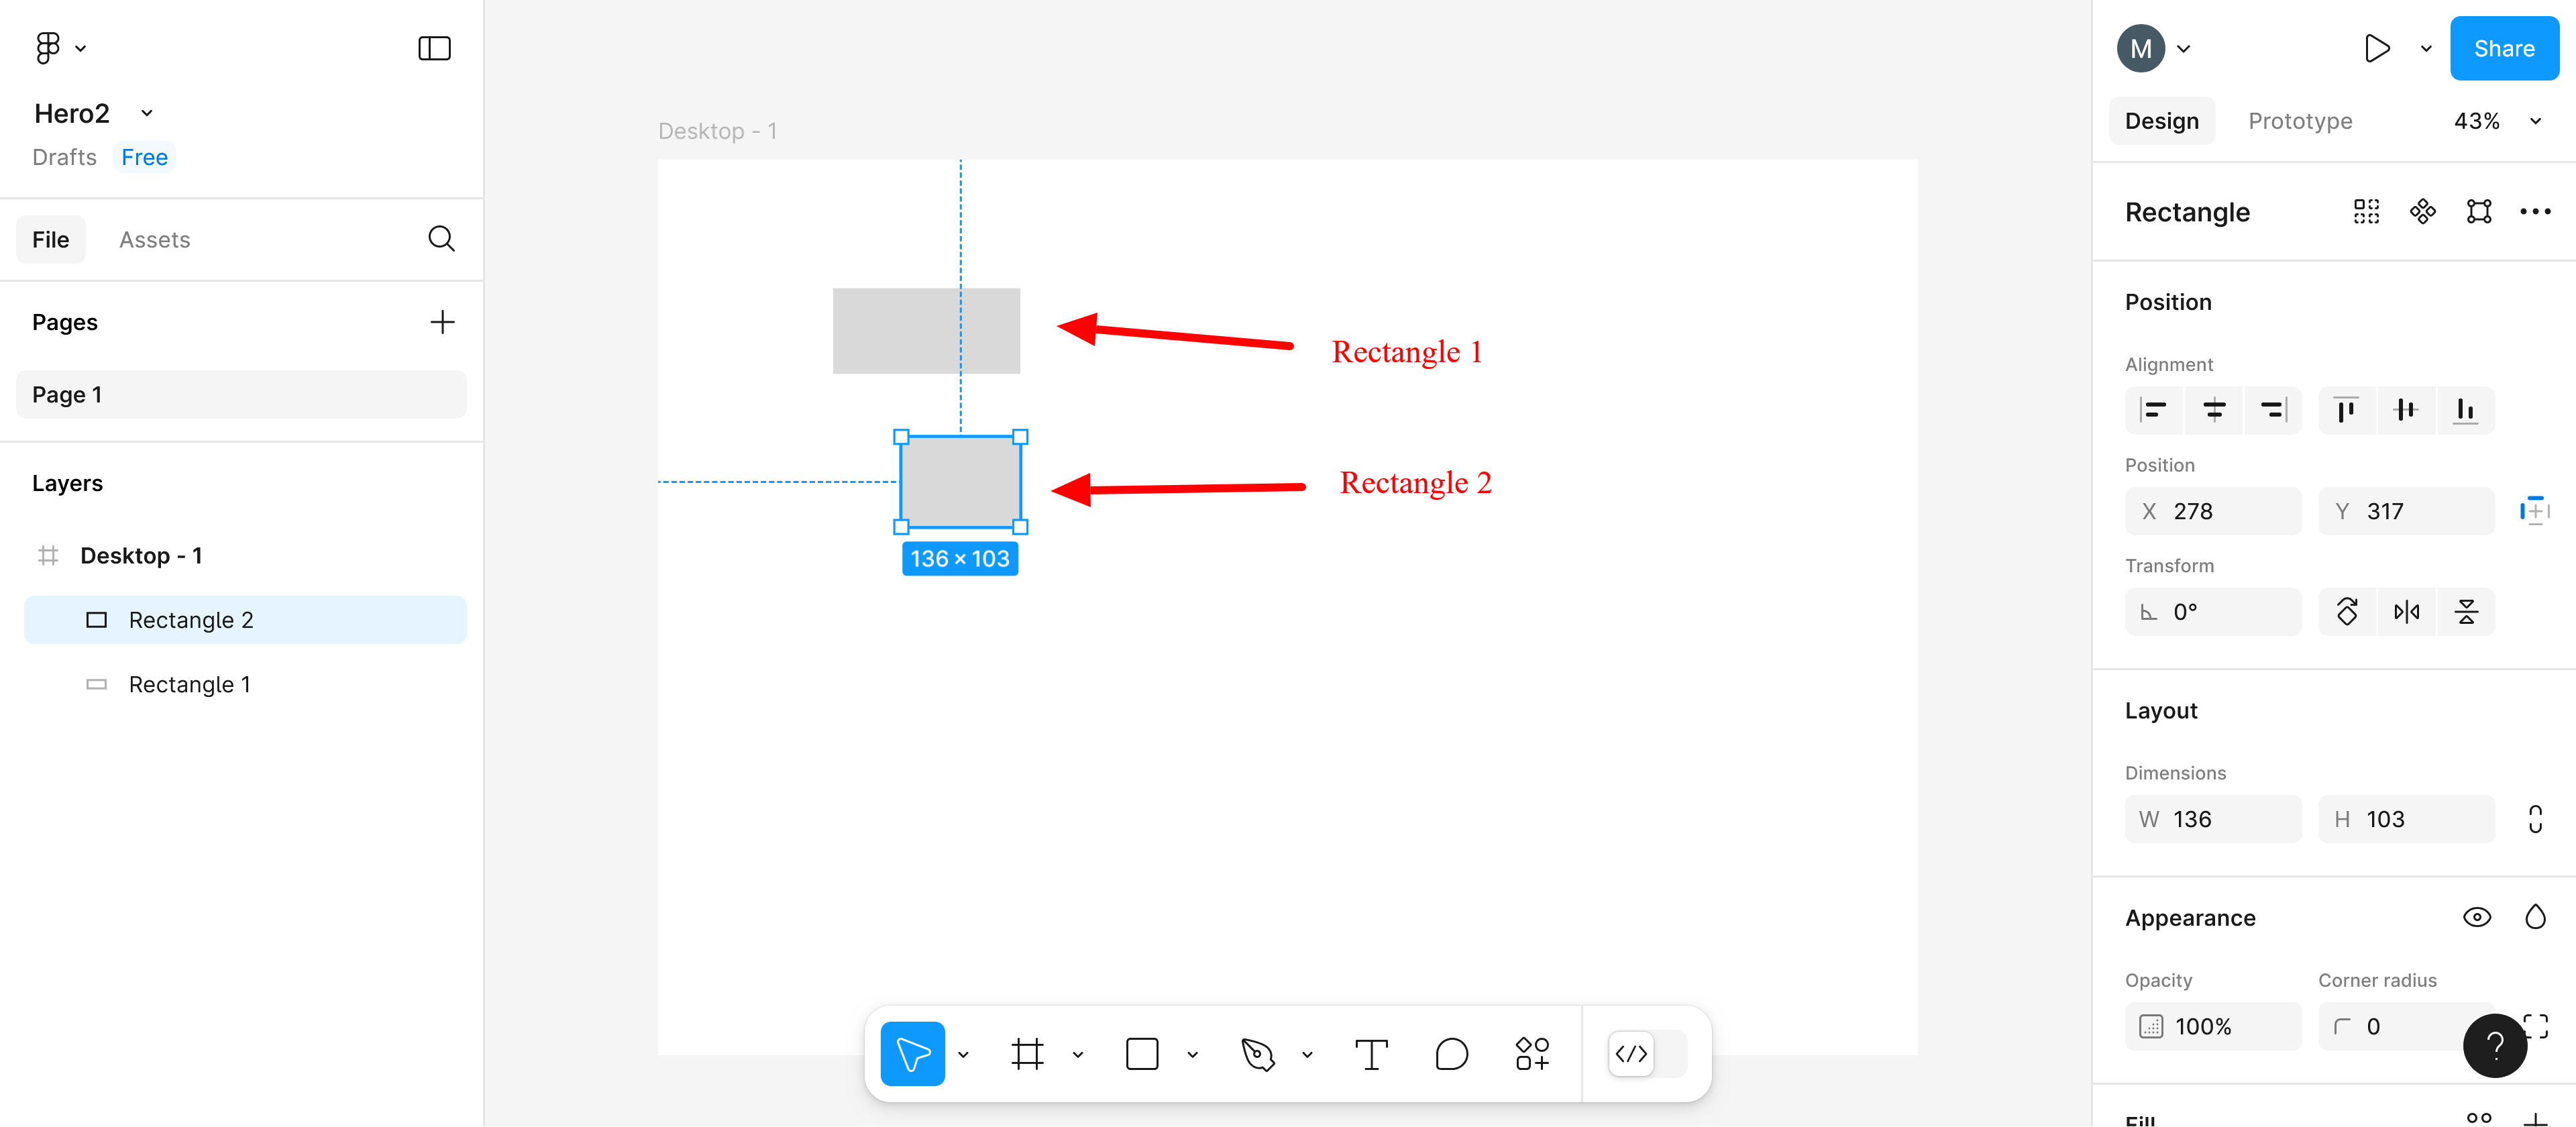This screenshot has width=2576, height=1127.
Task: Select the Move tool in the toolbar
Action: point(912,1053)
